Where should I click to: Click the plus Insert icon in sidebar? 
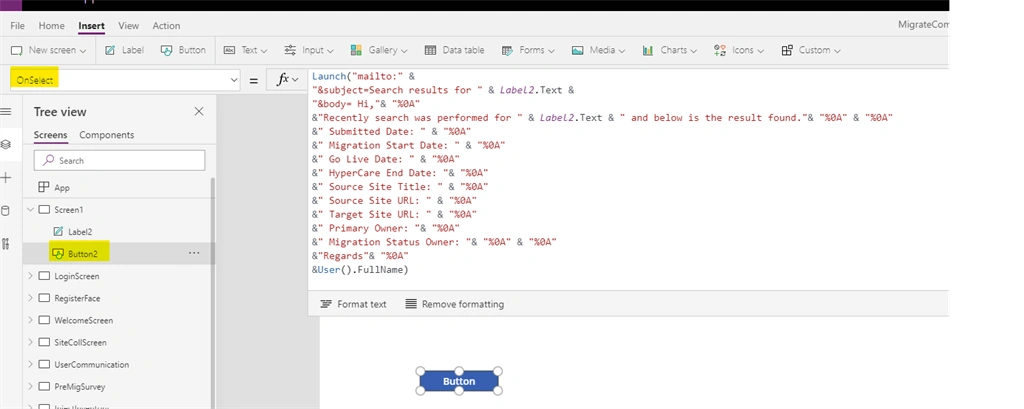6,178
